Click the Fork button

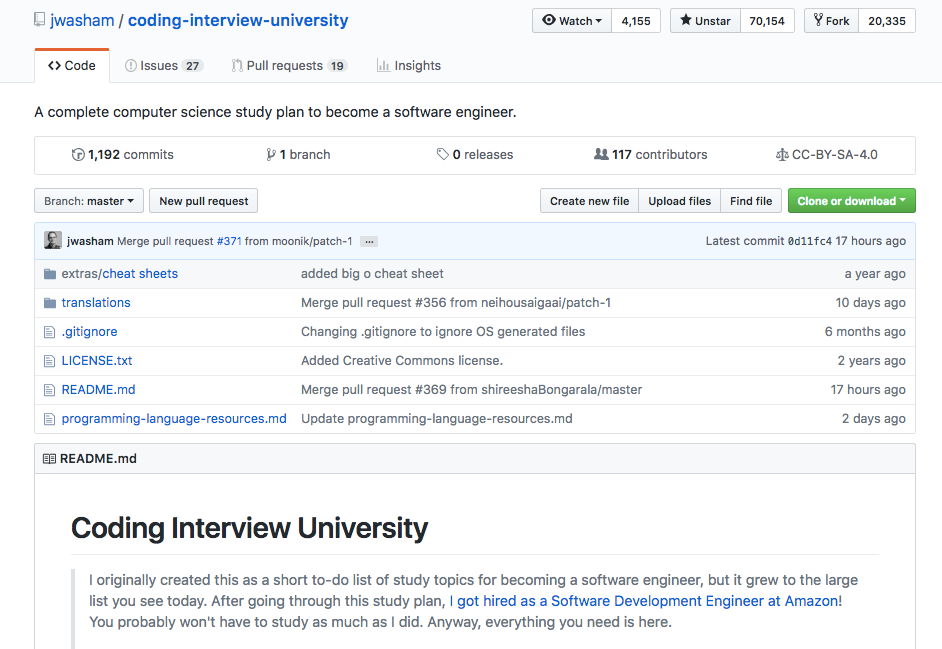[x=831, y=21]
